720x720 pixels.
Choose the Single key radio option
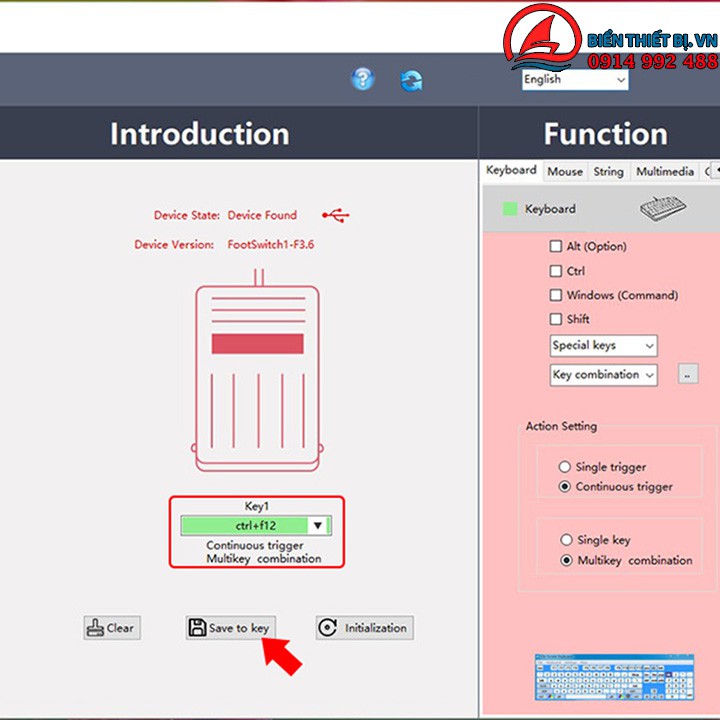566,540
